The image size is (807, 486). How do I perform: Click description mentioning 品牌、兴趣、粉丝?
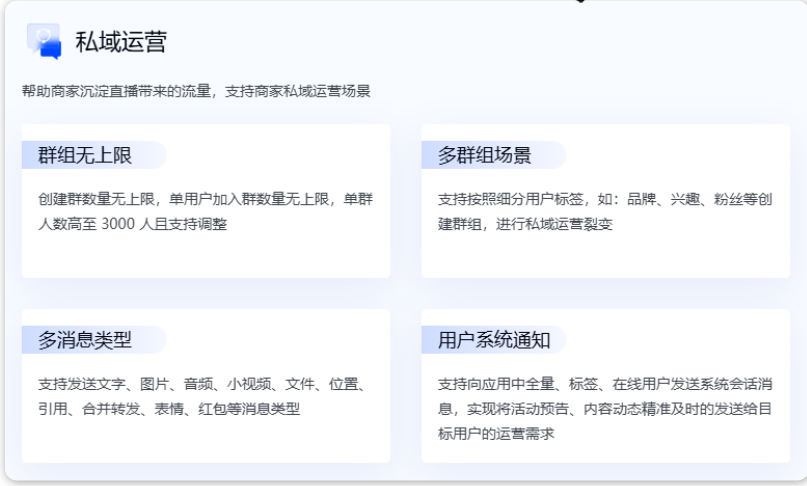click(x=605, y=211)
